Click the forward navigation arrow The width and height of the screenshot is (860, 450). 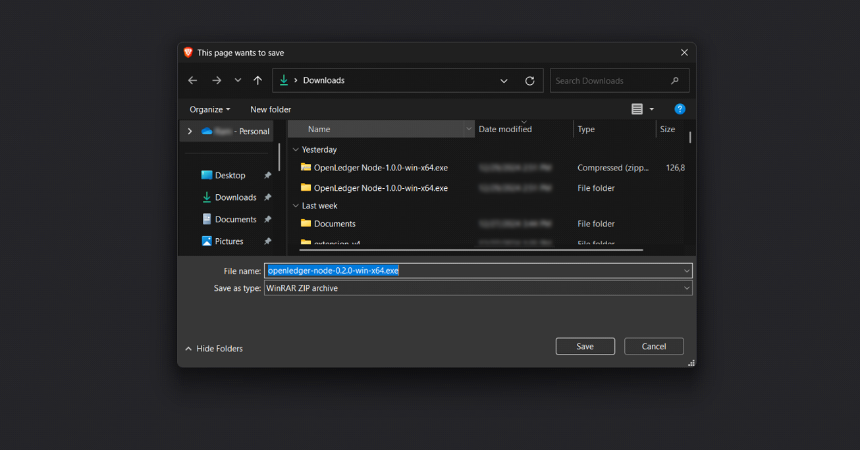217,81
